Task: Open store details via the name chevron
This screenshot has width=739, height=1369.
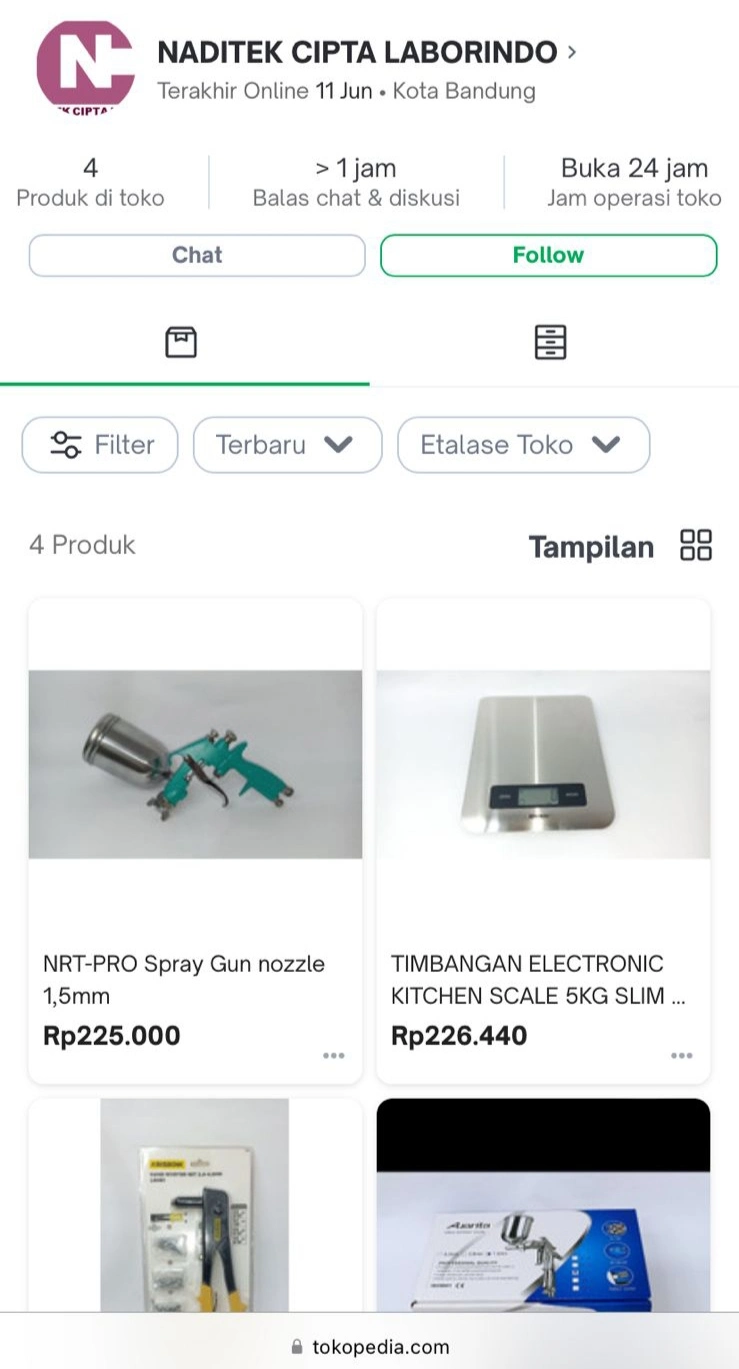Action: pyautogui.click(x=572, y=51)
